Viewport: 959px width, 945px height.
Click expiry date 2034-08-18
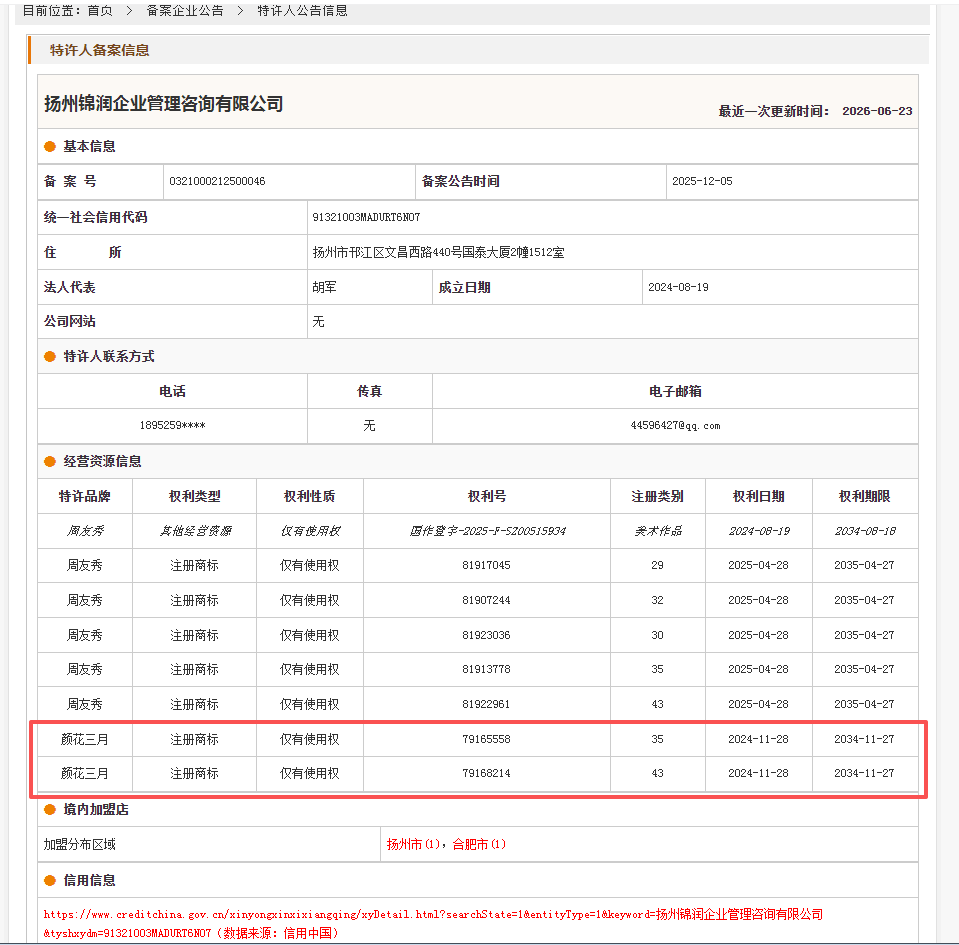(864, 531)
